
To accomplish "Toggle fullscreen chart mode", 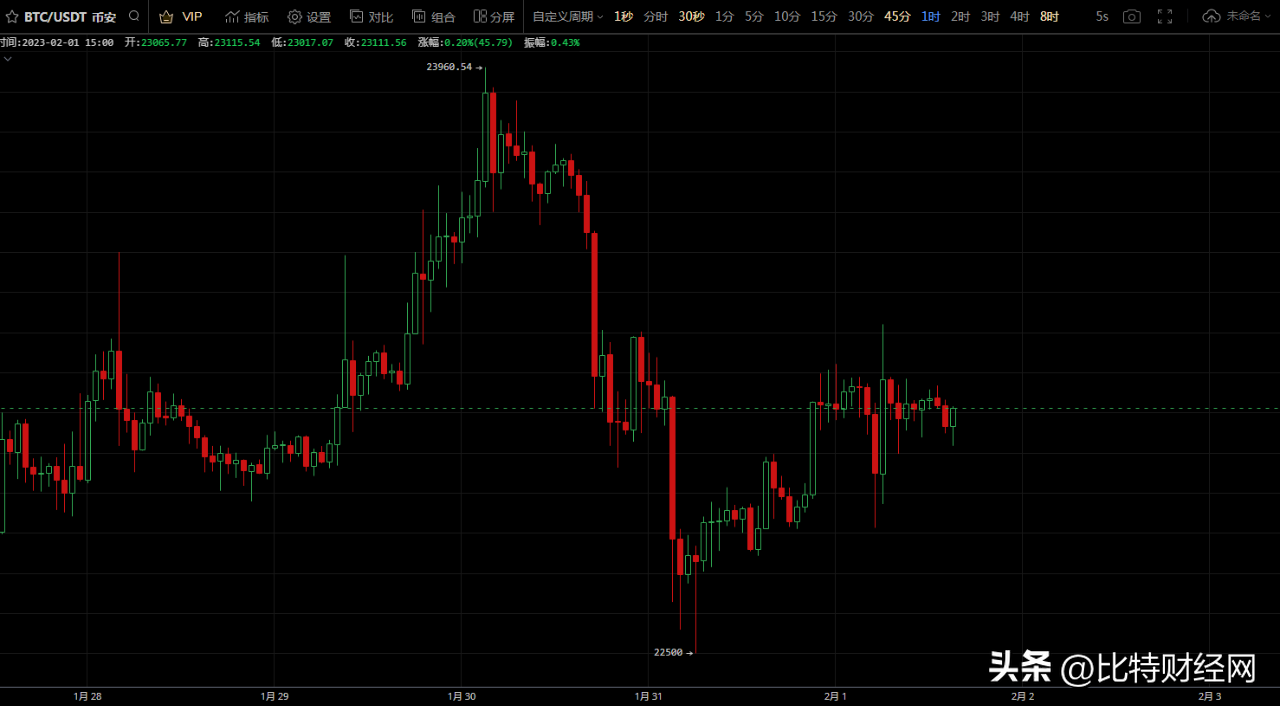I will 1165,17.
